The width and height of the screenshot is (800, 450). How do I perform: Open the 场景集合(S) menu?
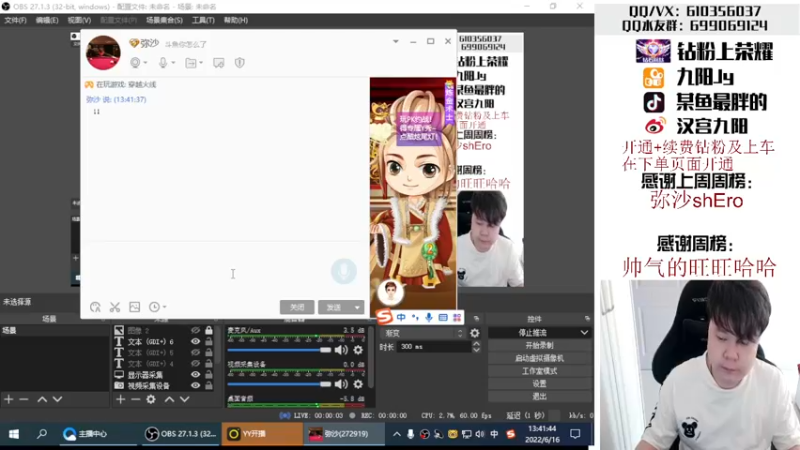tap(164, 20)
